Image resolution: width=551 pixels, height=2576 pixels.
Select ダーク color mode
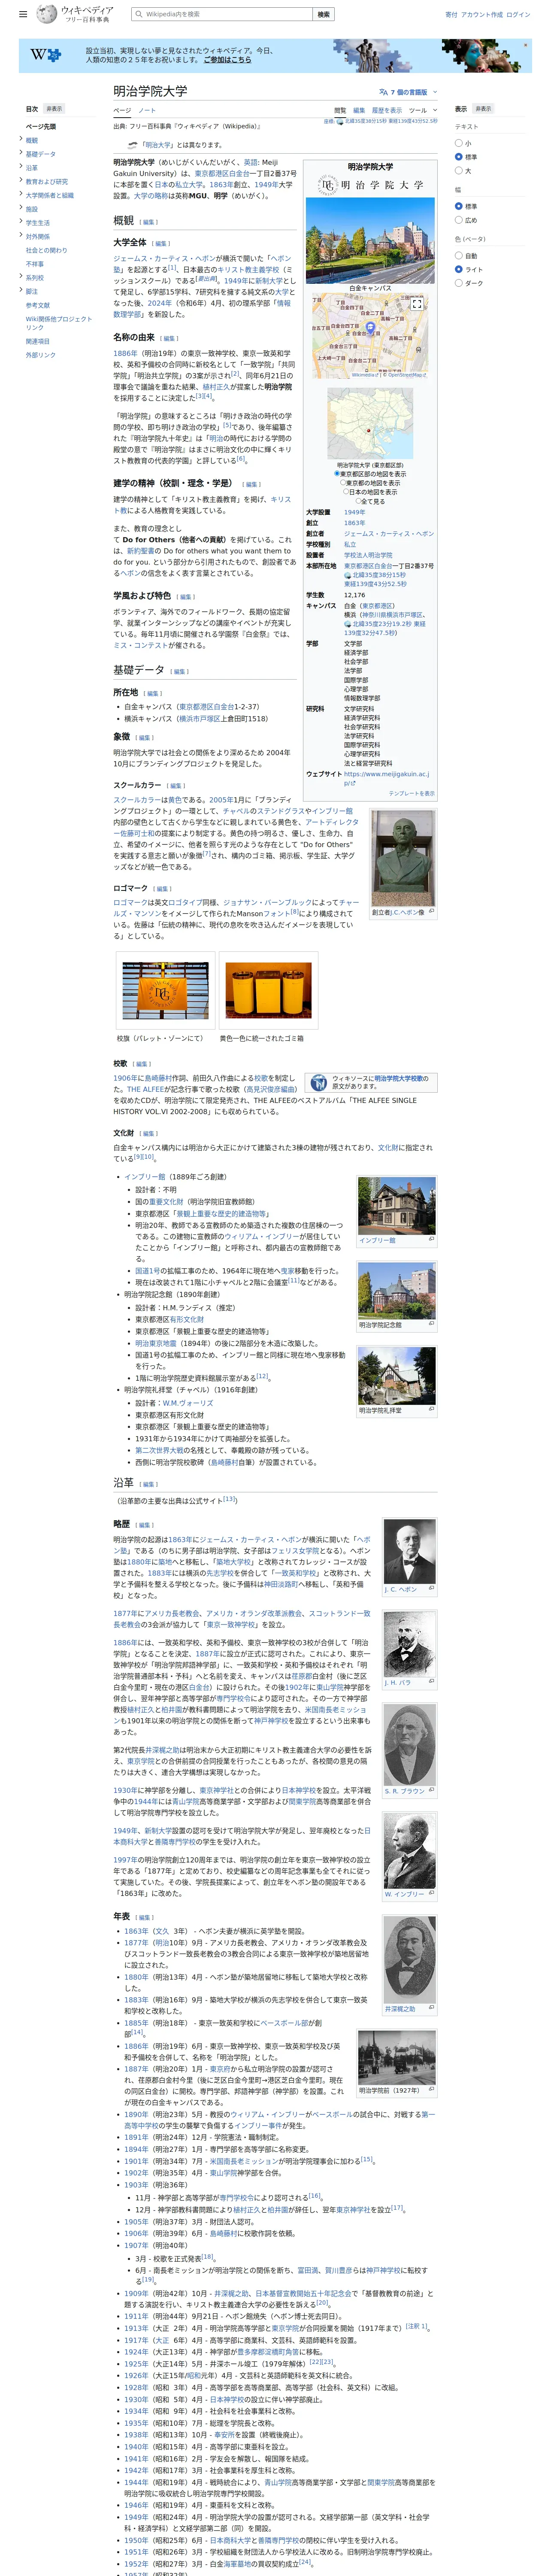coord(459,283)
